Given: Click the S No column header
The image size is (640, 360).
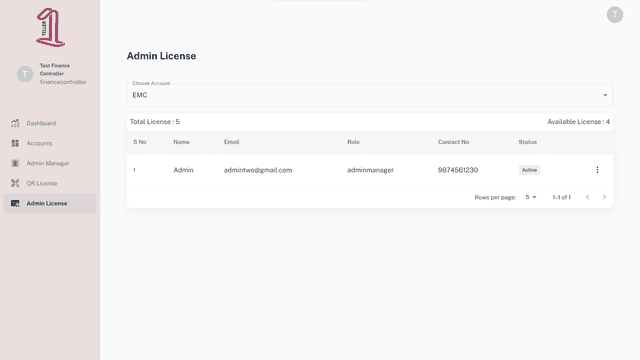Looking at the screenshot, I should click(140, 142).
